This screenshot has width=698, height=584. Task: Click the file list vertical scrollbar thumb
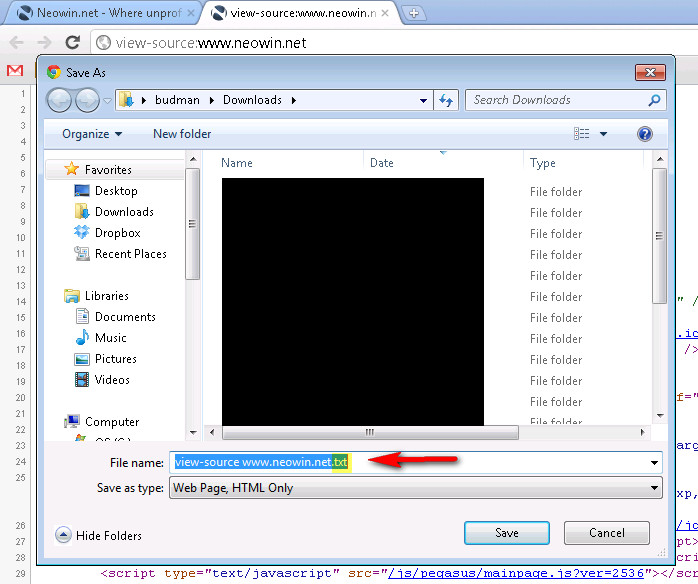click(659, 236)
